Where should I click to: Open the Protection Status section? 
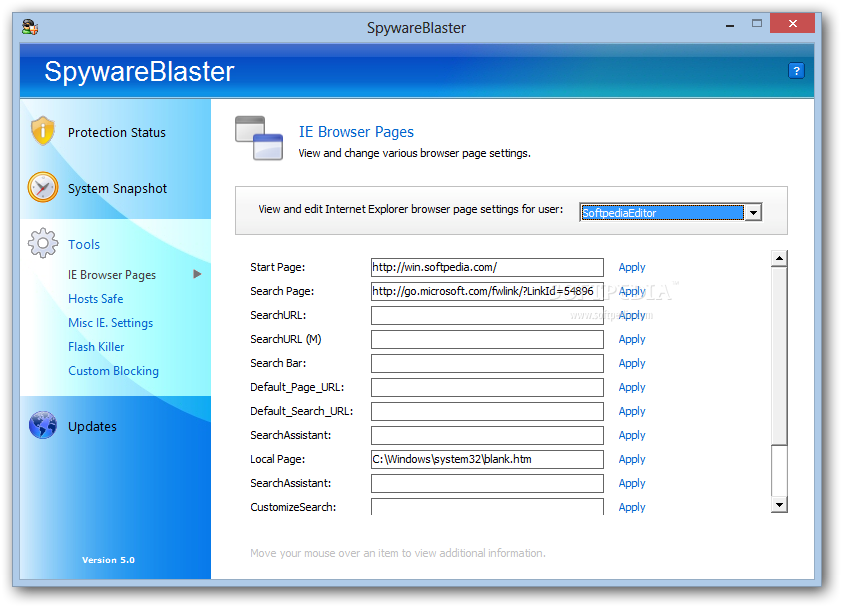tap(117, 132)
